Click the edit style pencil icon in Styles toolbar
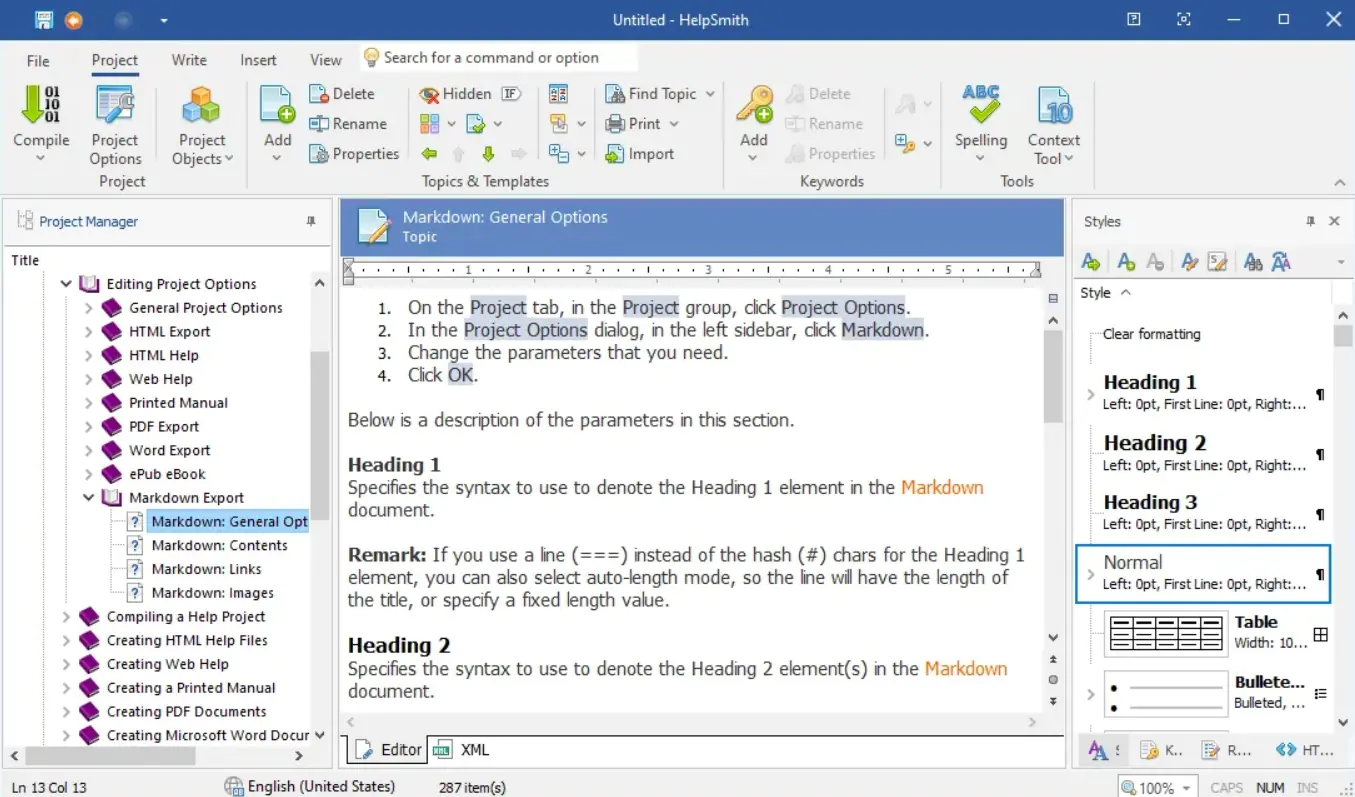The image size is (1355, 797). click(x=1189, y=262)
